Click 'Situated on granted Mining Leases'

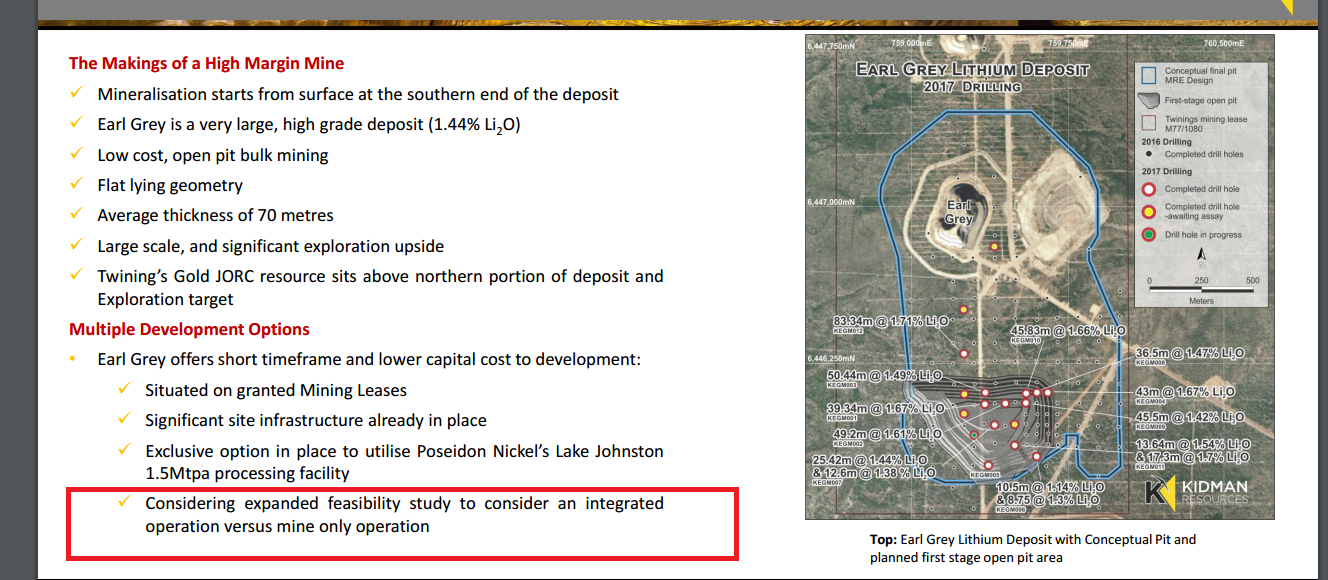pos(276,390)
